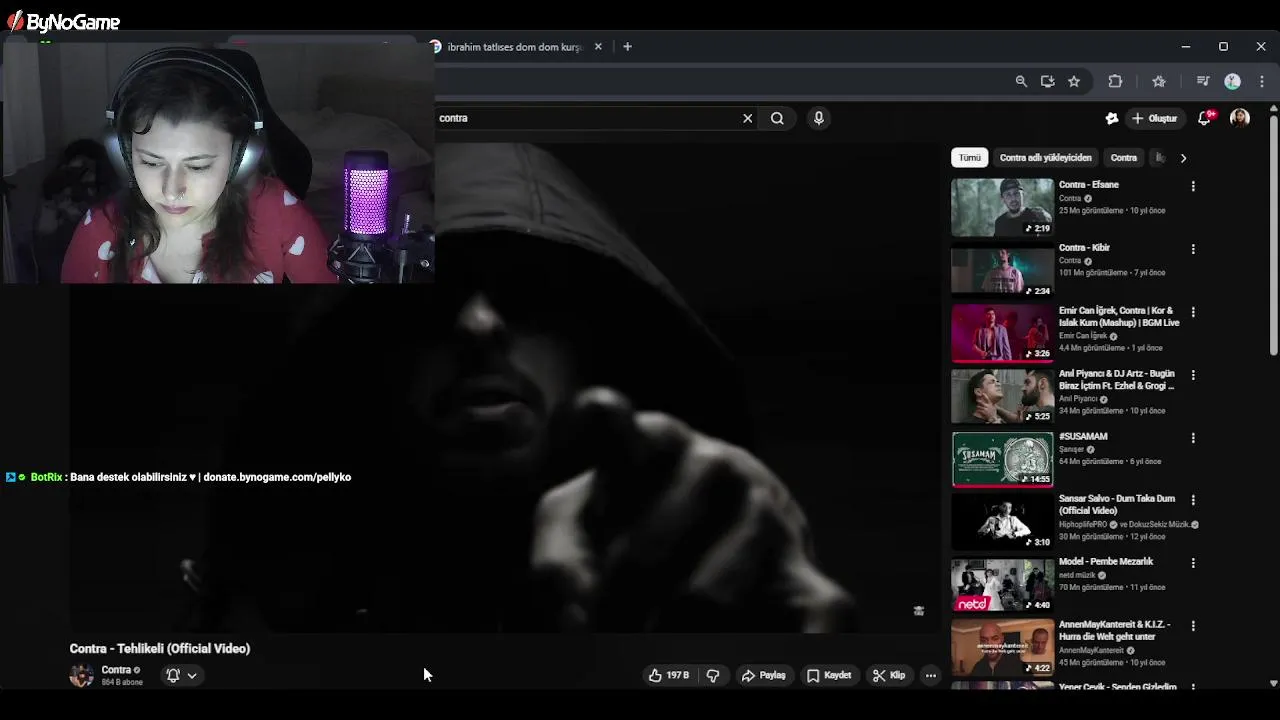This screenshot has height=720, width=1280.
Task: Click the BotRix donate chat message
Action: (x=179, y=477)
